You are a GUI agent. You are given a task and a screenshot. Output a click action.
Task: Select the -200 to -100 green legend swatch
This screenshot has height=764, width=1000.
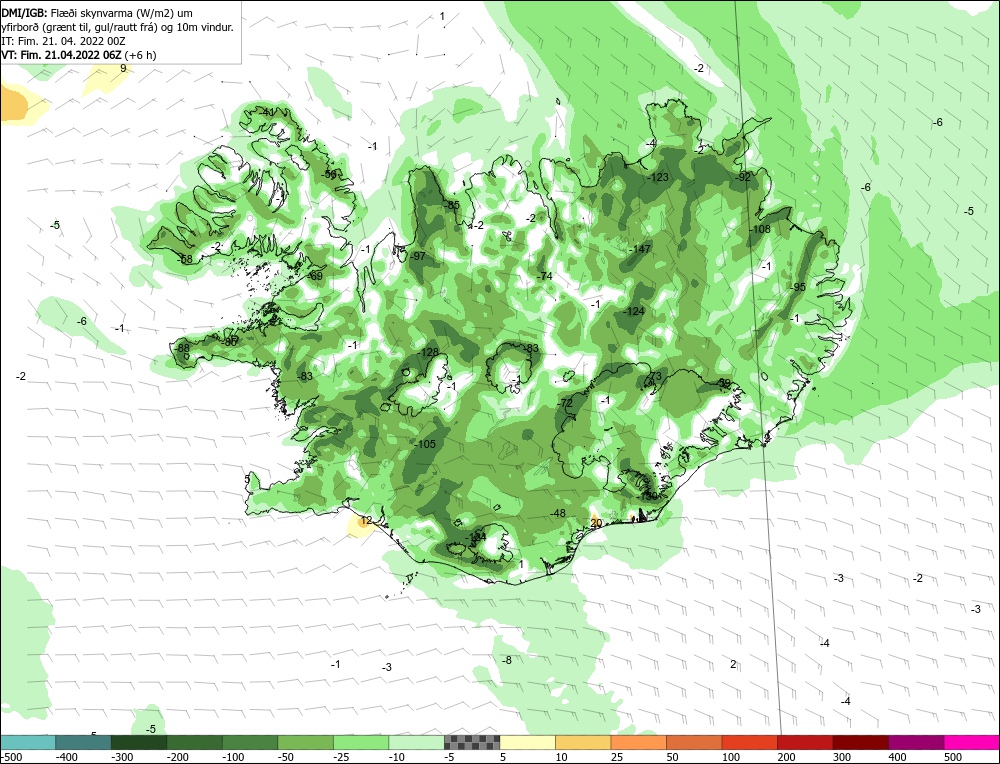(x=194, y=742)
